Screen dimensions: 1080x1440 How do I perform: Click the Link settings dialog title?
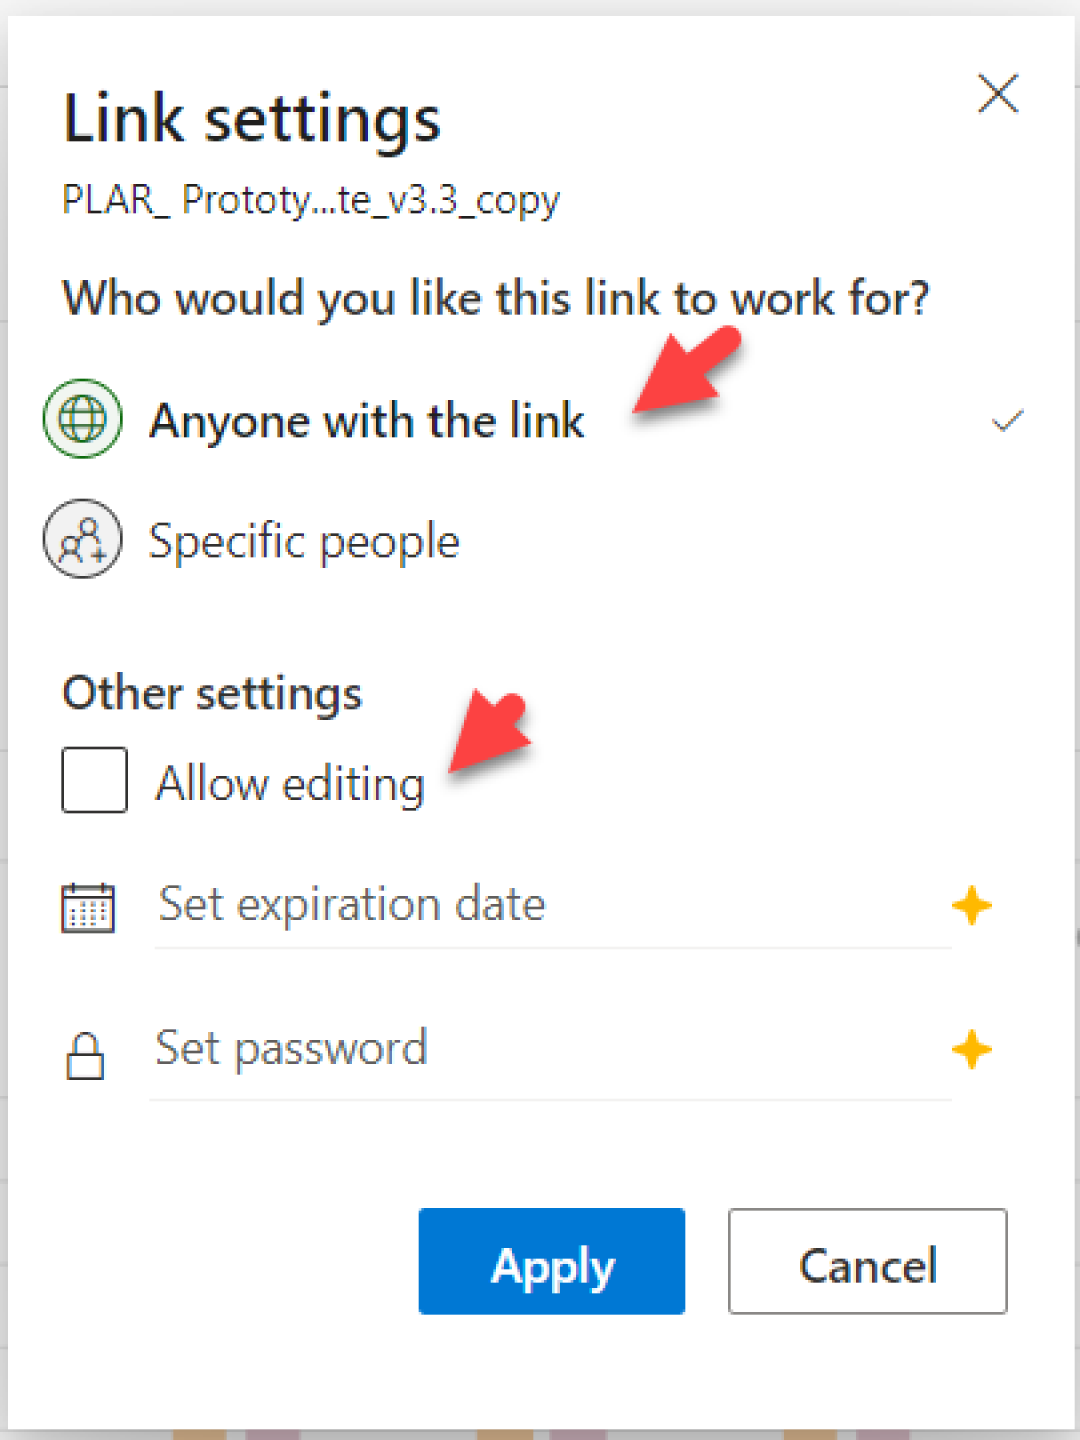tap(252, 117)
